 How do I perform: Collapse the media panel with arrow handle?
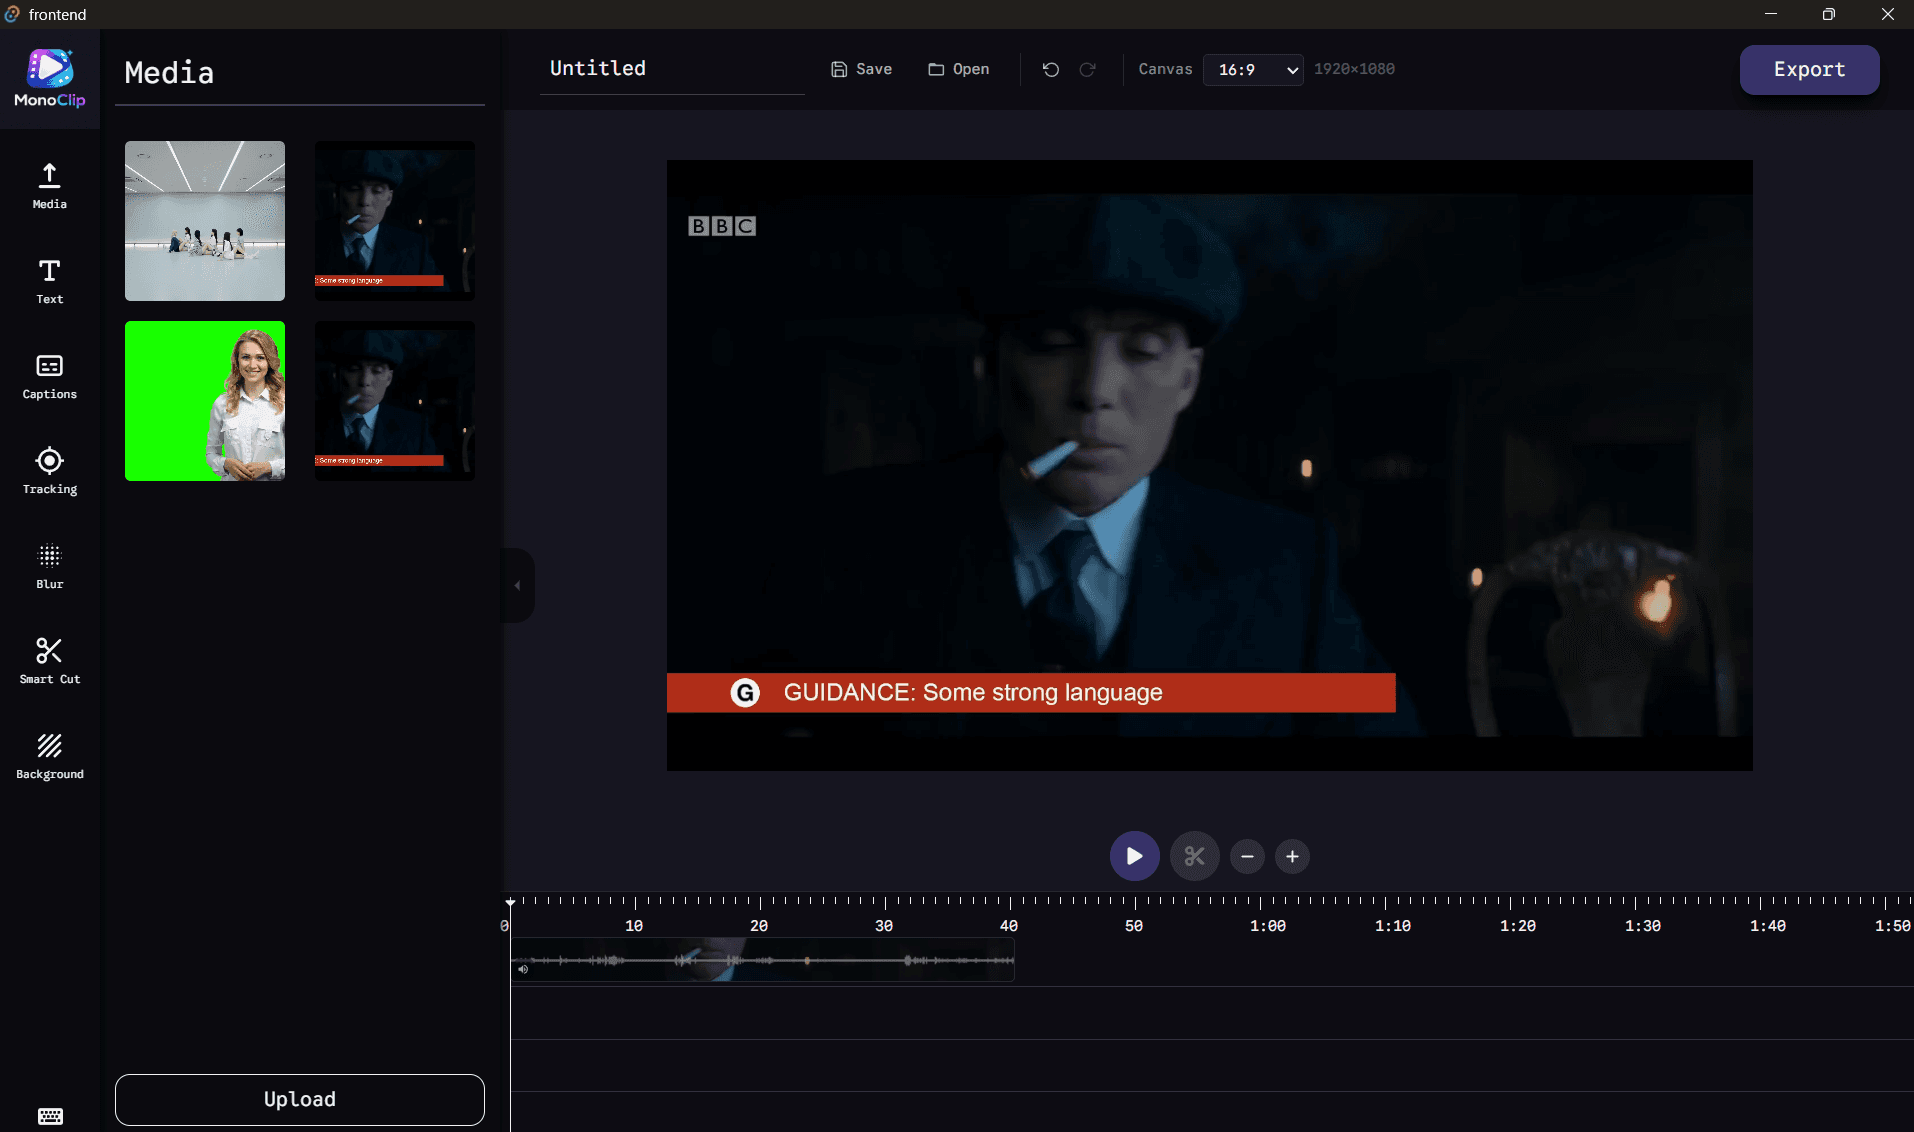517,585
